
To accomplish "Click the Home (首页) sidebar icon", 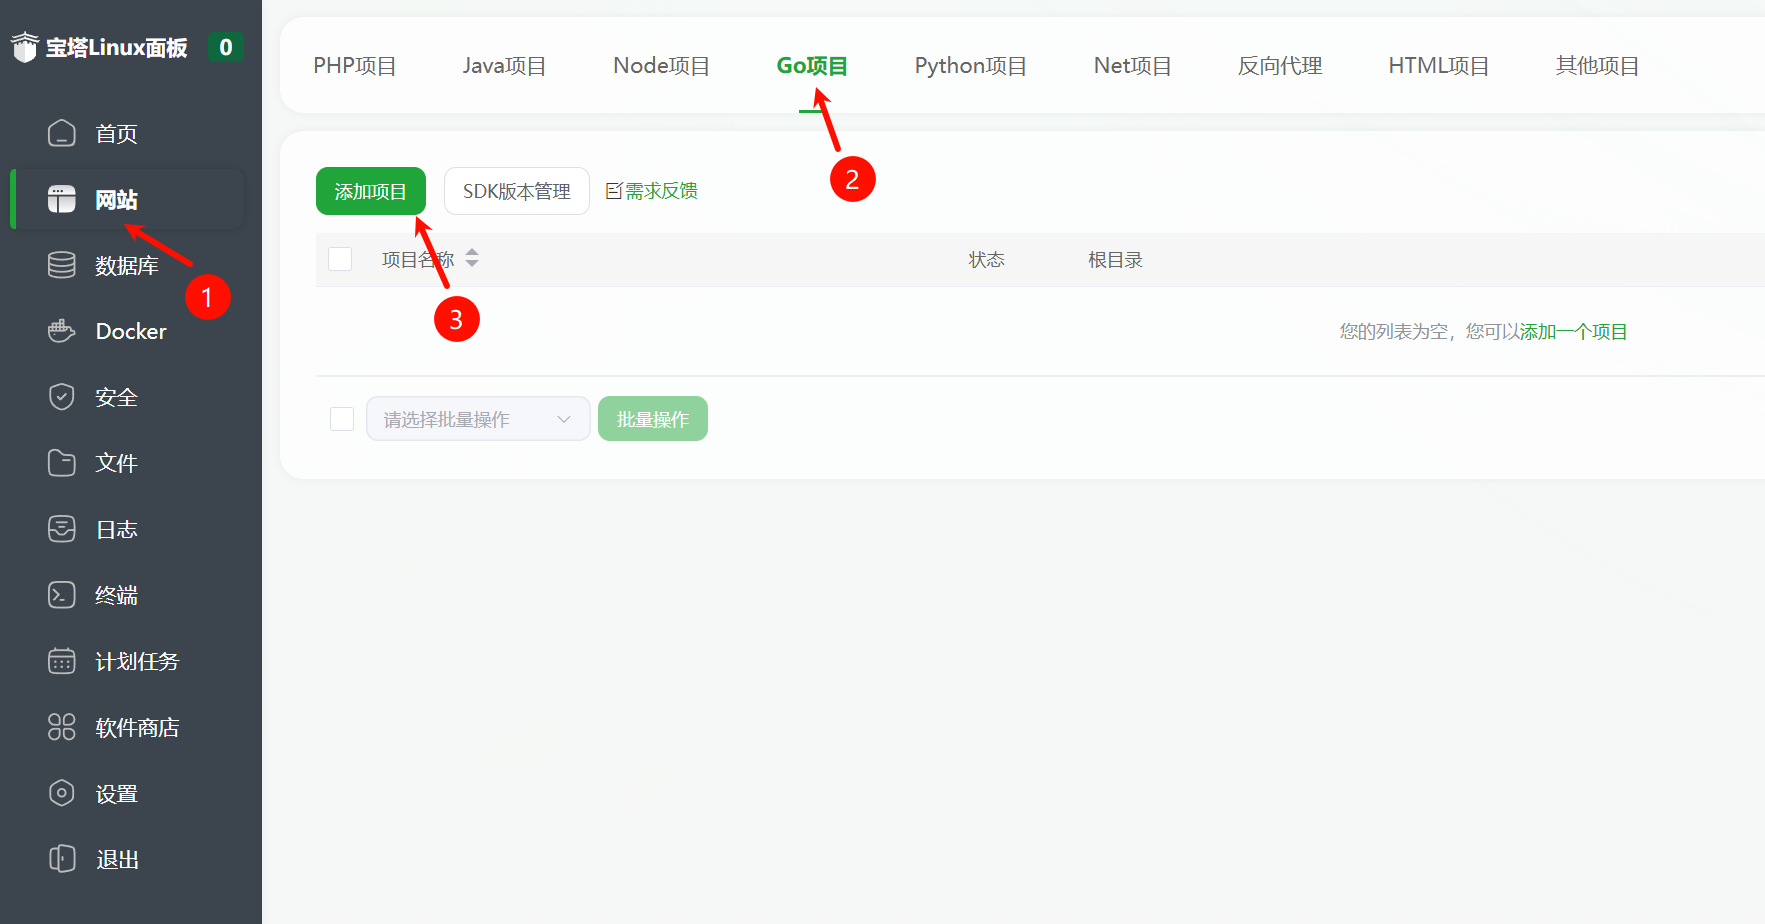I will (x=62, y=133).
